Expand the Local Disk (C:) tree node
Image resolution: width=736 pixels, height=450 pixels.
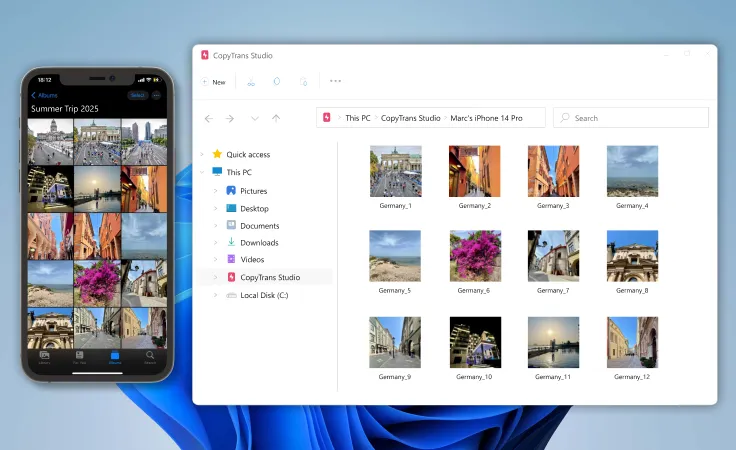tap(215, 295)
